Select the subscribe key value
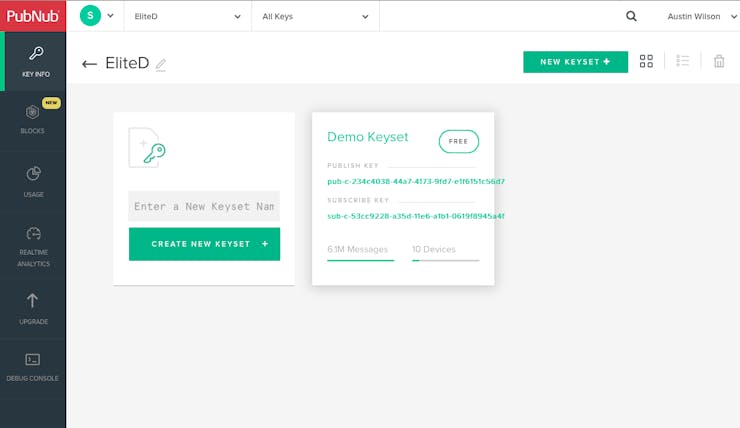Screen dimensions: 740x428 coord(416,216)
